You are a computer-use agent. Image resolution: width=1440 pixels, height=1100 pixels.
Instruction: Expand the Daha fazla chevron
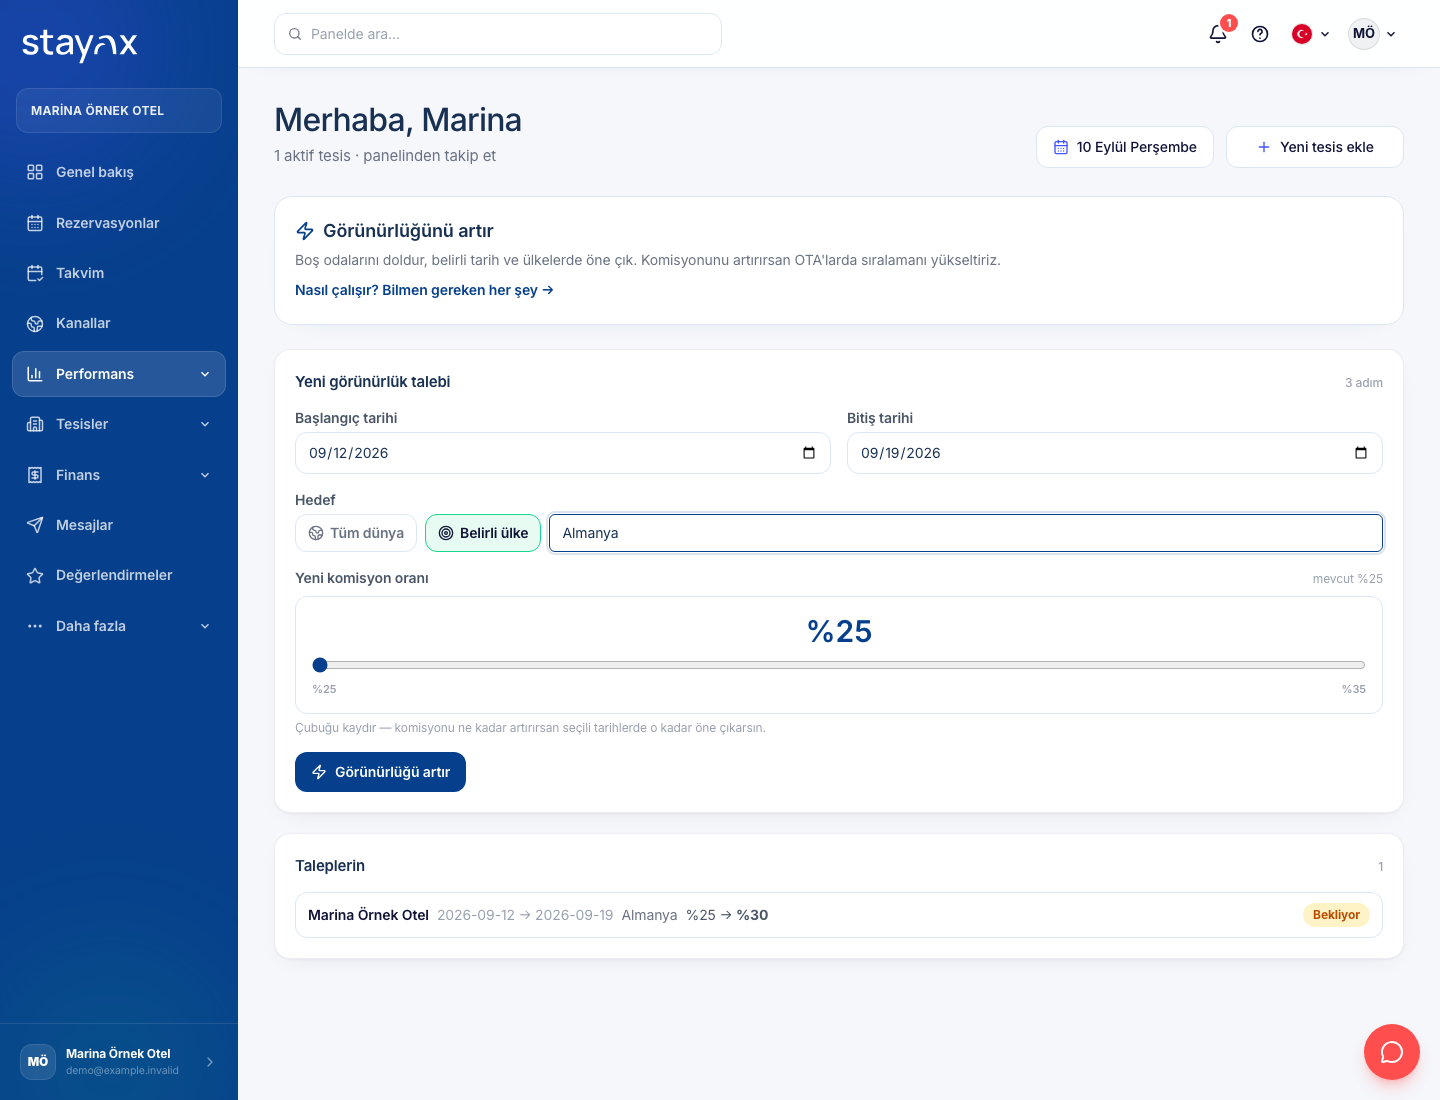(205, 626)
